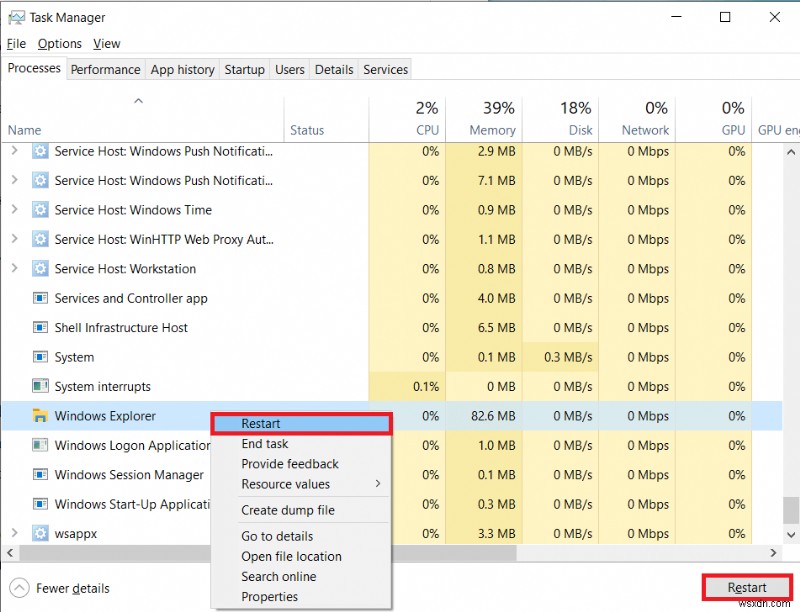This screenshot has width=800, height=612.
Task: Open the Options menu
Action: tap(59, 43)
